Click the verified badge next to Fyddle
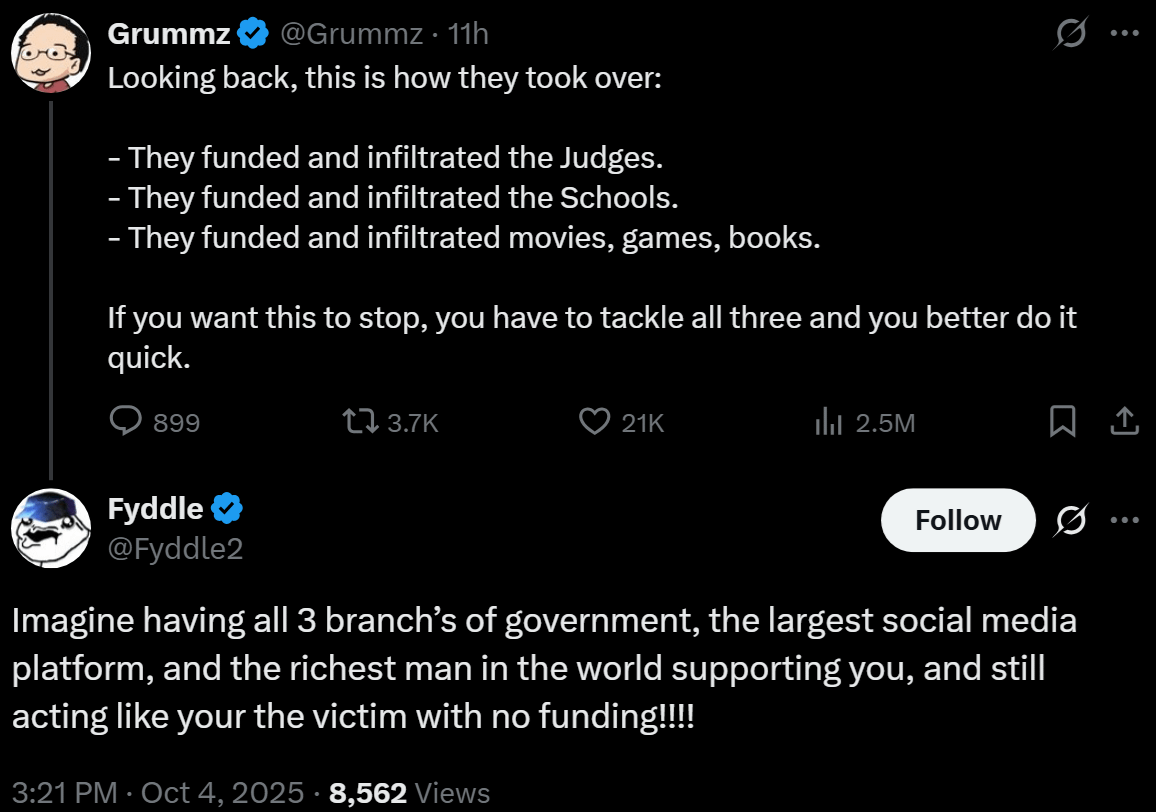This screenshot has height=812, width=1156. [x=228, y=509]
